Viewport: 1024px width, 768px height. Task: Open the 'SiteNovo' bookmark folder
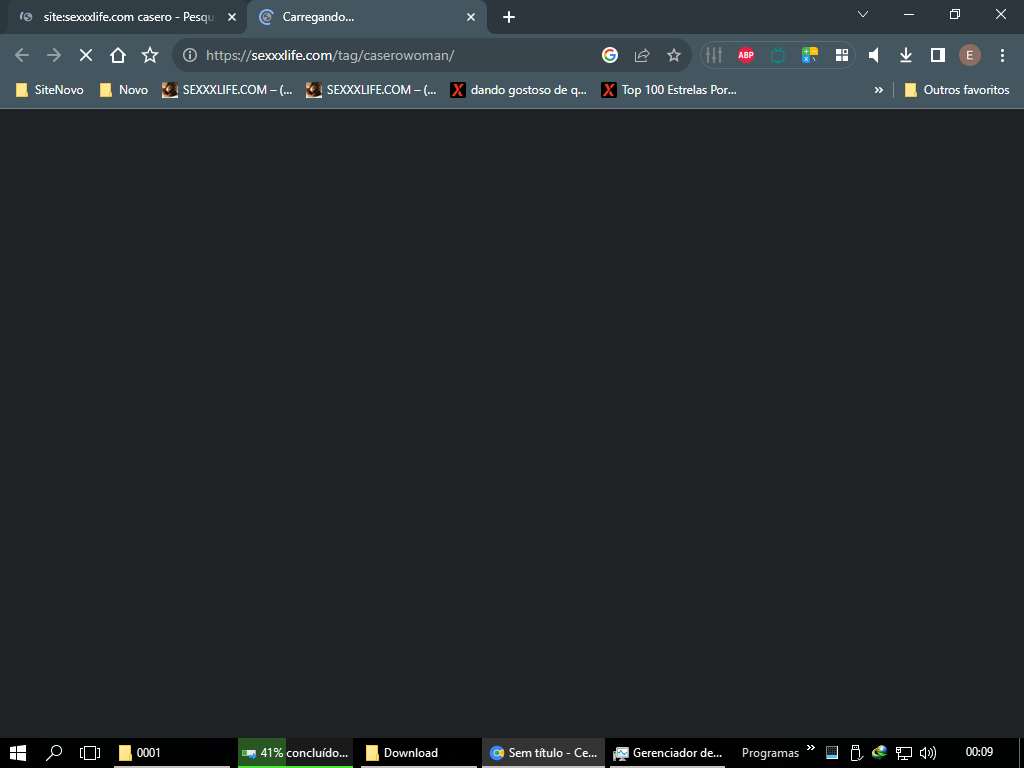click(x=50, y=90)
